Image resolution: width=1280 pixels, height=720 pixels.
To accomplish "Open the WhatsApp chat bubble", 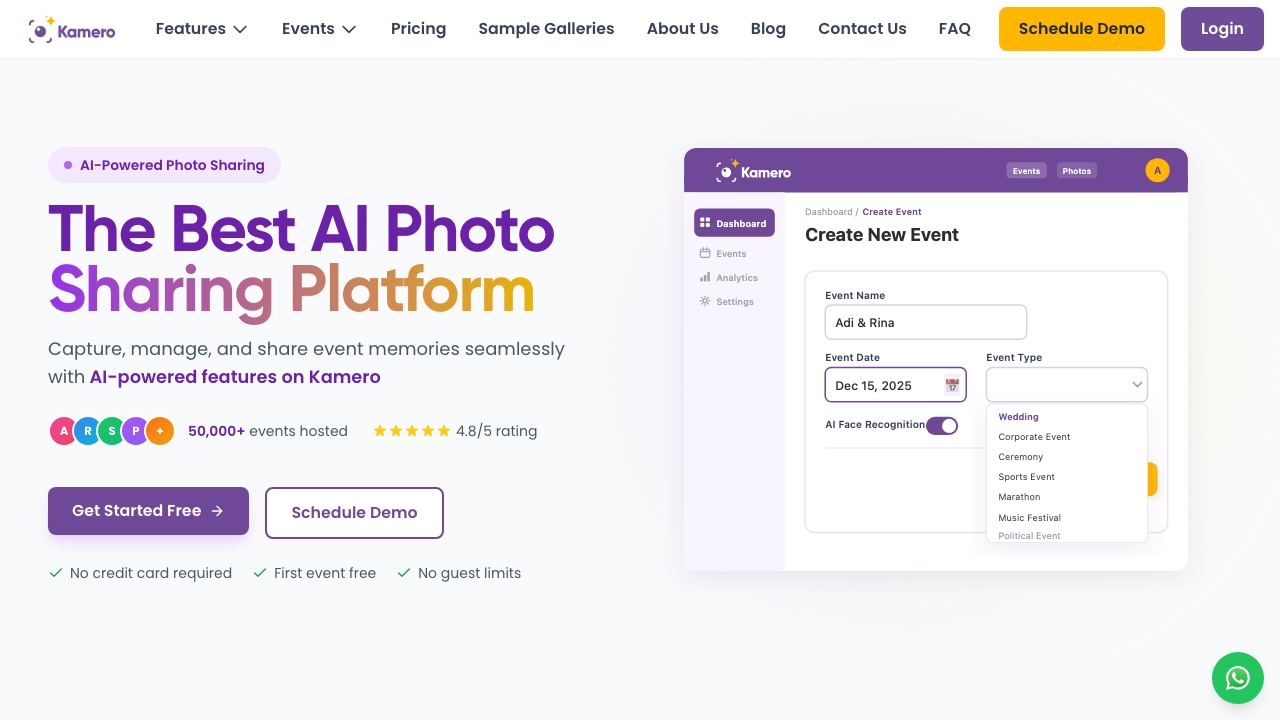I will (x=1238, y=678).
